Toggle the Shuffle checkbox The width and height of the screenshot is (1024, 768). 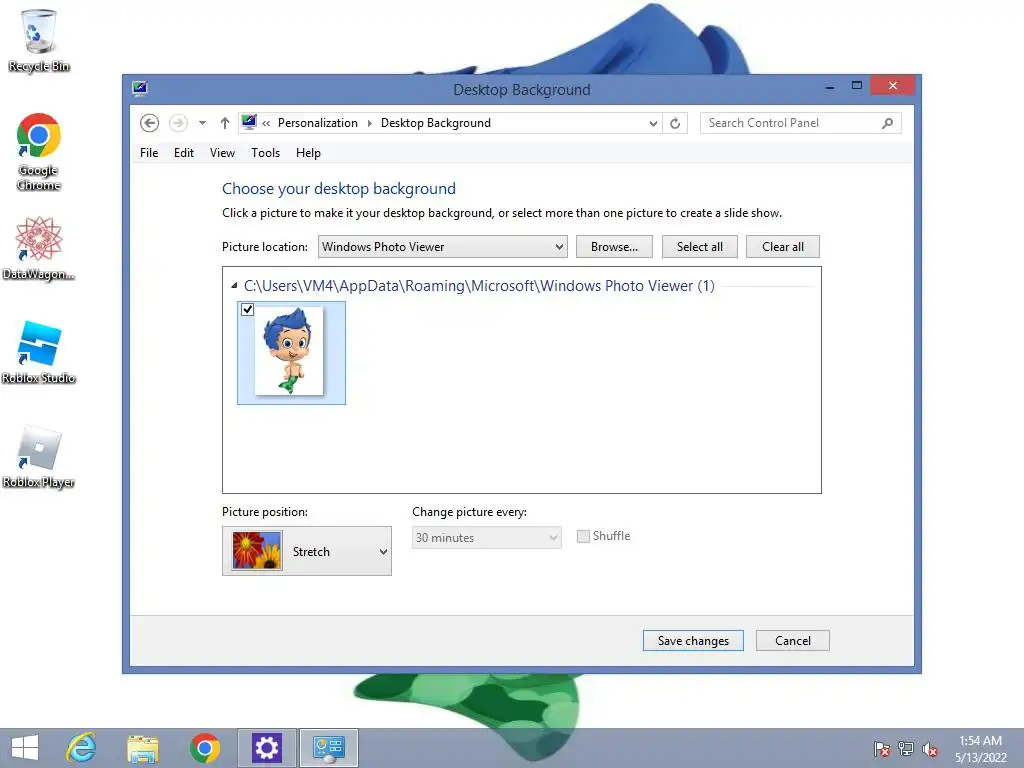coord(583,536)
